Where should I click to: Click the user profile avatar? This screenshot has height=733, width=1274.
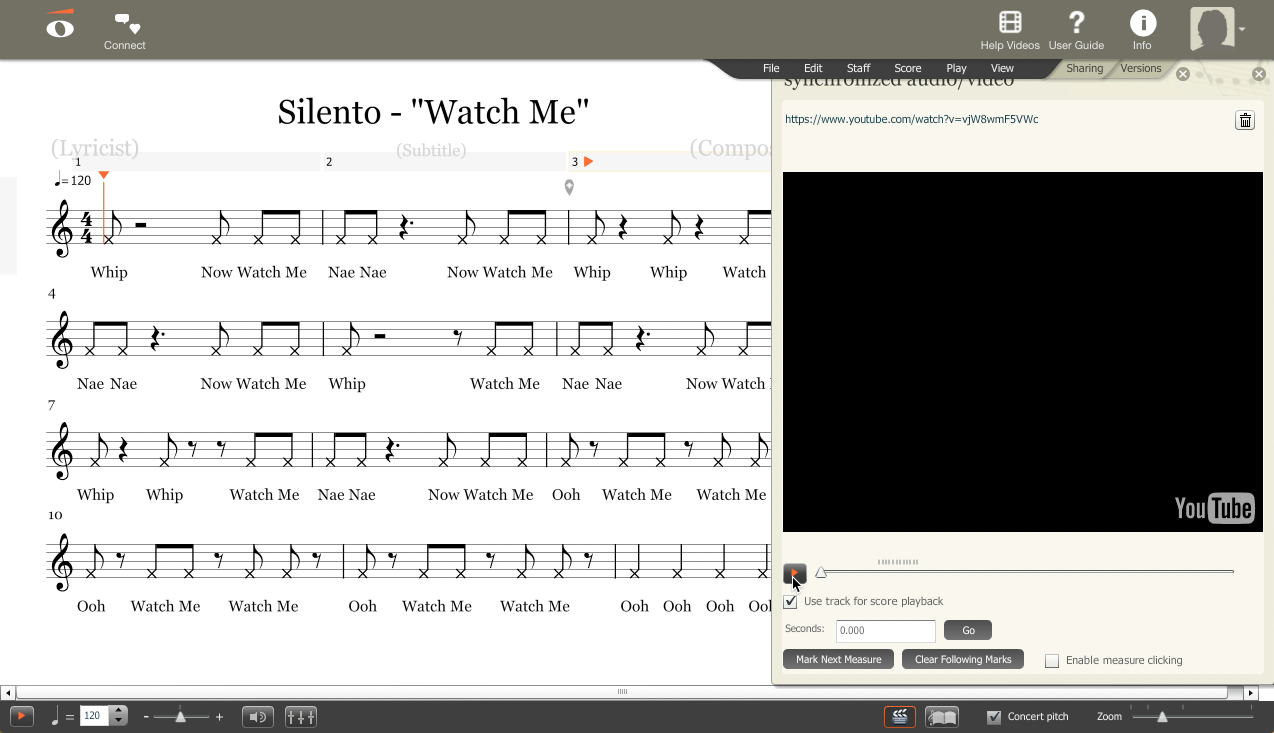point(1211,29)
